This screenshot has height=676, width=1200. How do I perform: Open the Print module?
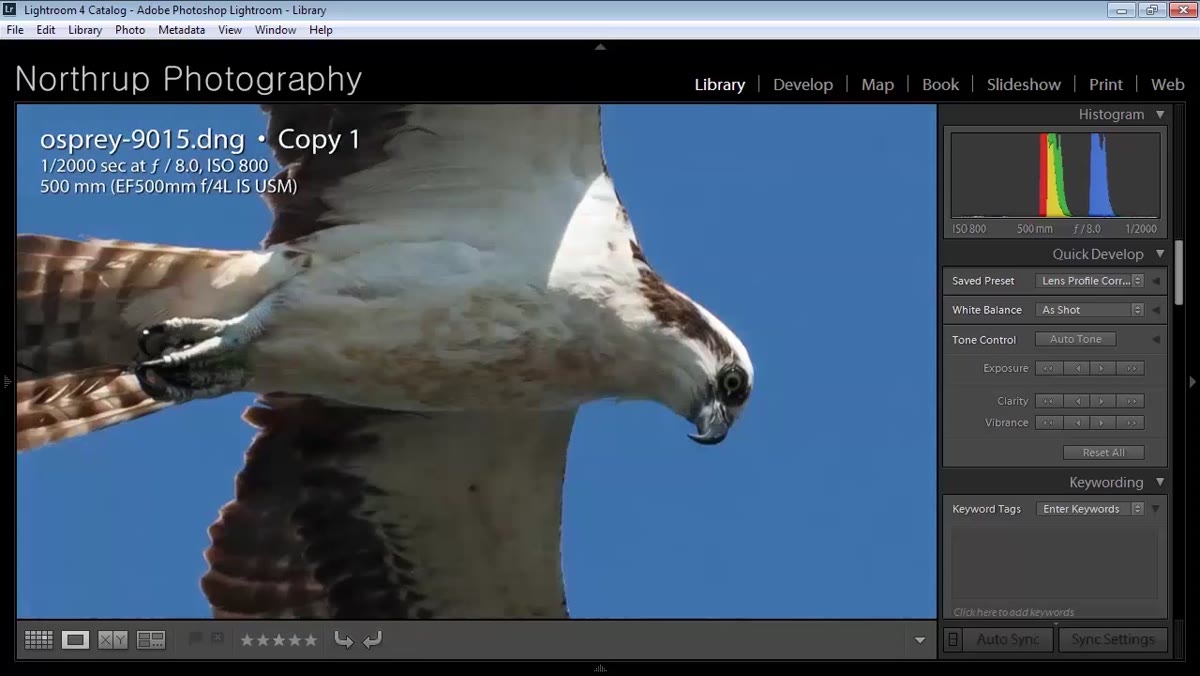click(x=1106, y=85)
